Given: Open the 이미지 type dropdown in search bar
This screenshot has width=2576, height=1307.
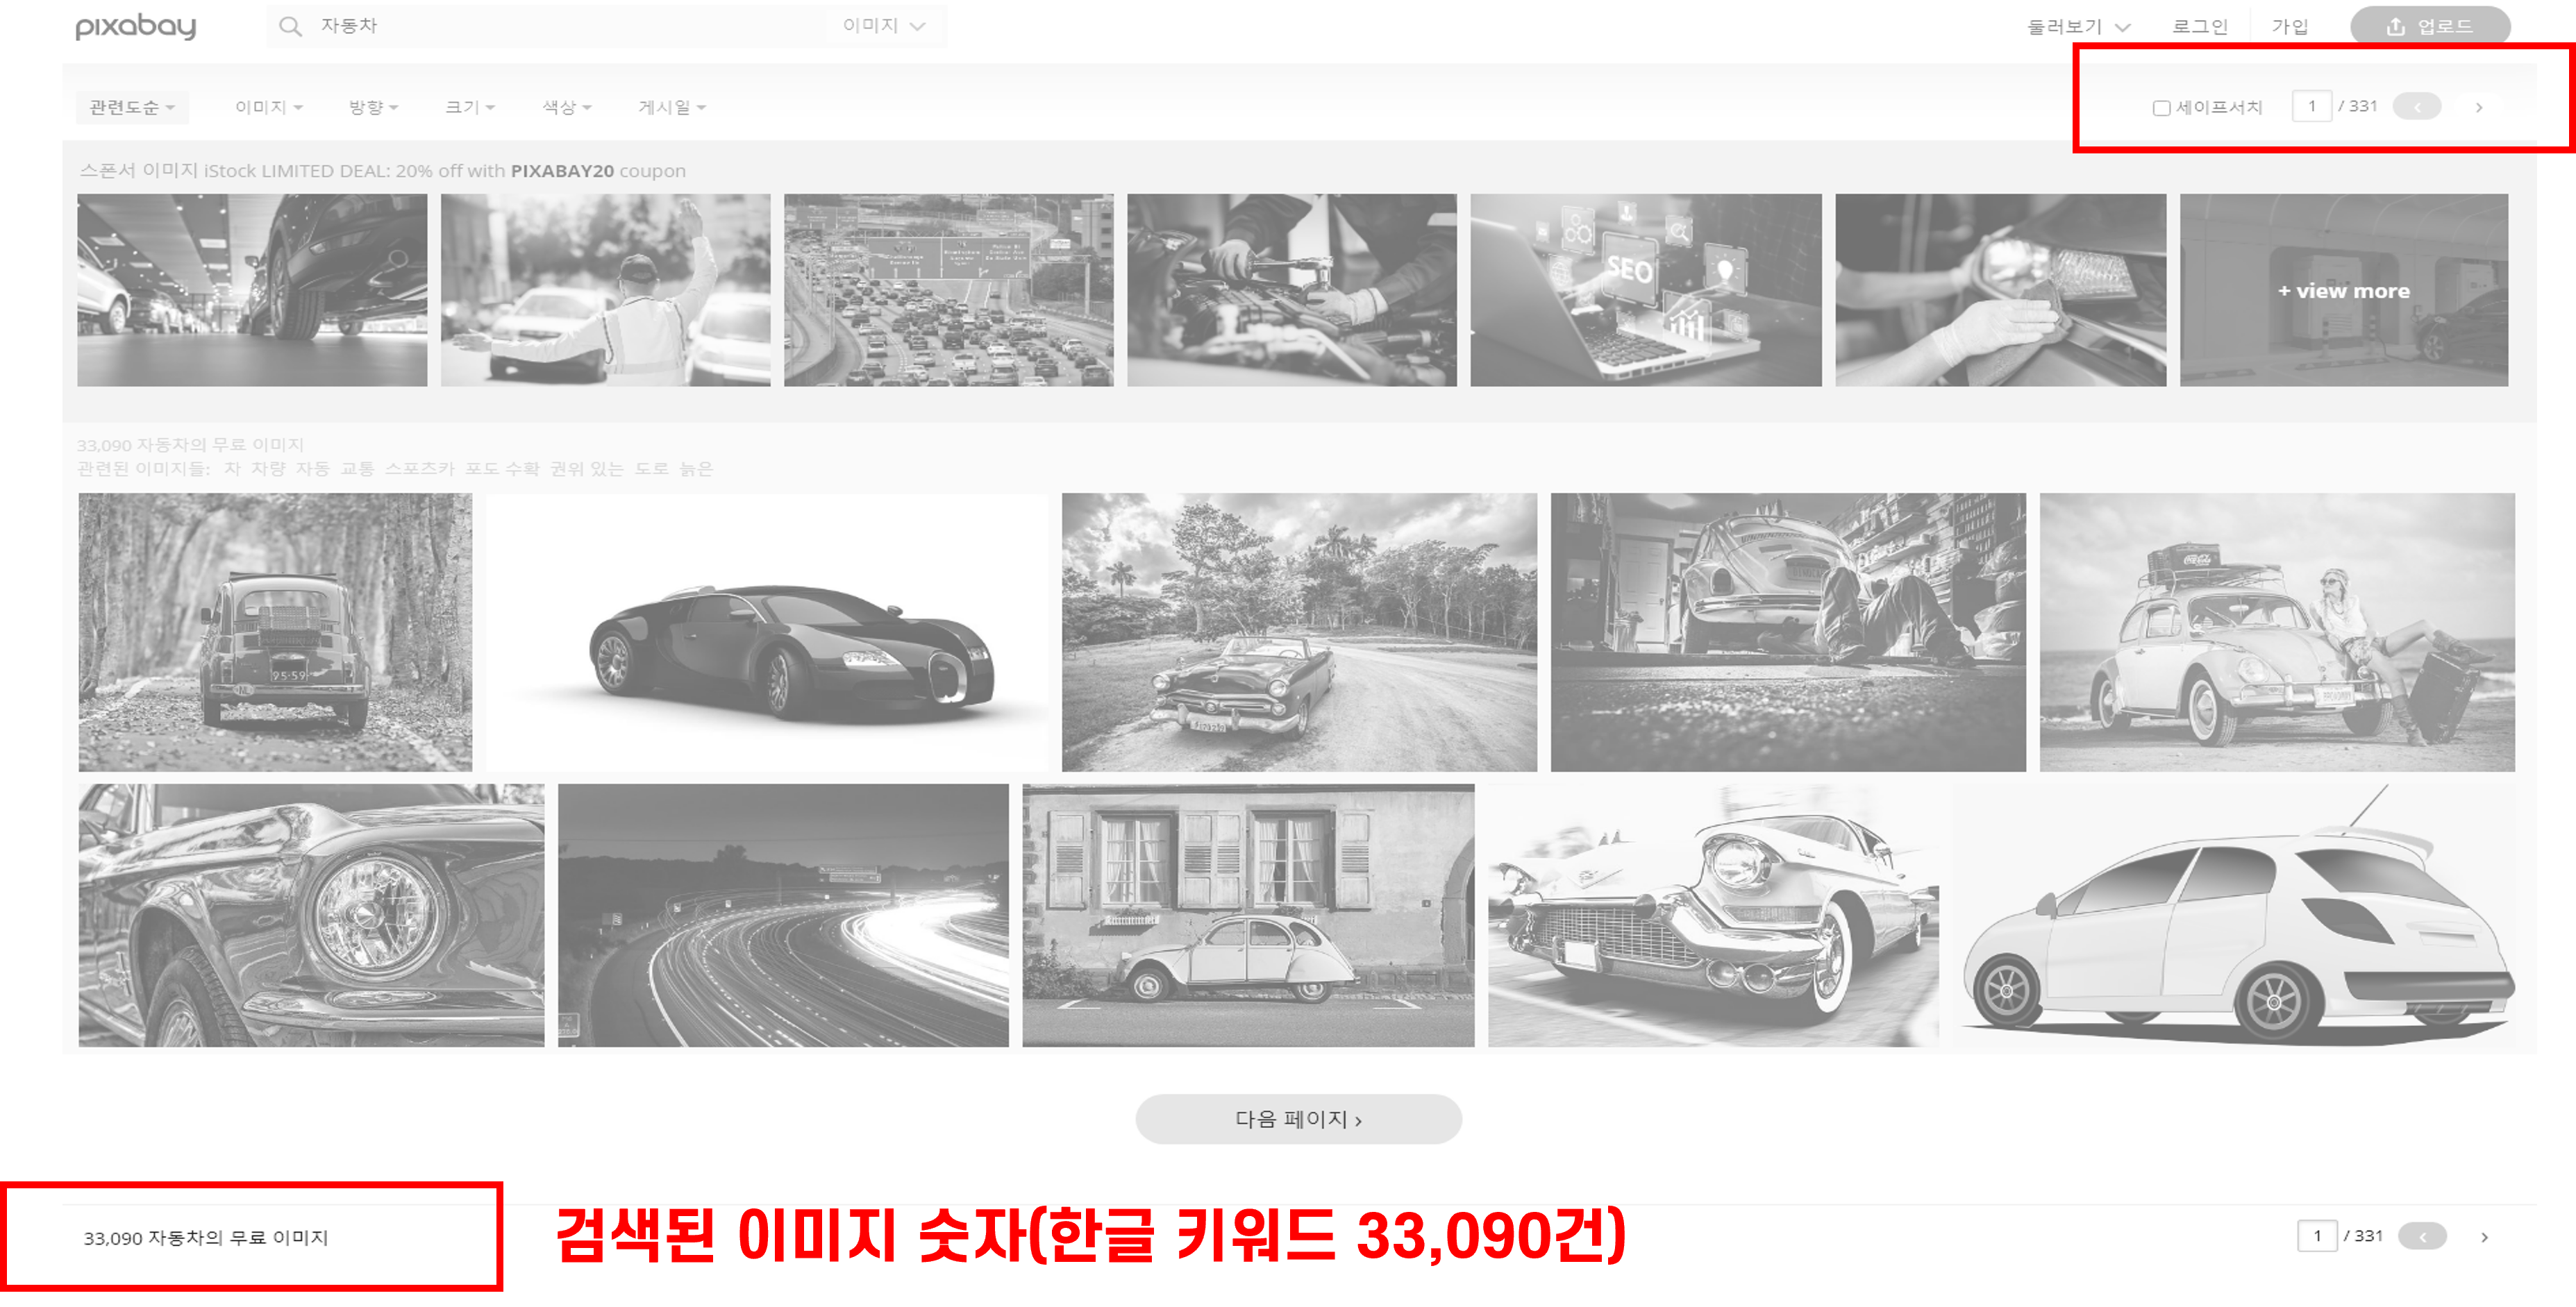Looking at the screenshot, I should (883, 26).
